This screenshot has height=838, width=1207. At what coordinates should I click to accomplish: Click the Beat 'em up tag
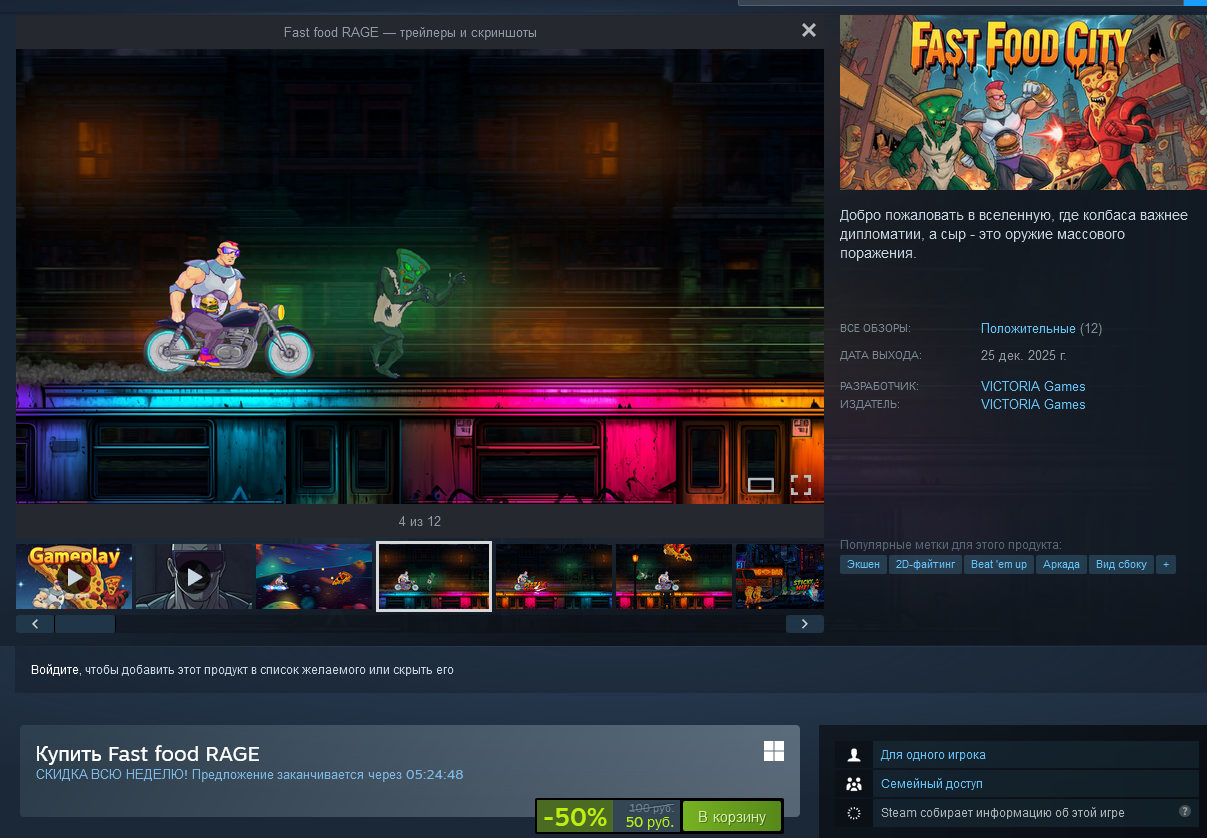[x=999, y=565]
